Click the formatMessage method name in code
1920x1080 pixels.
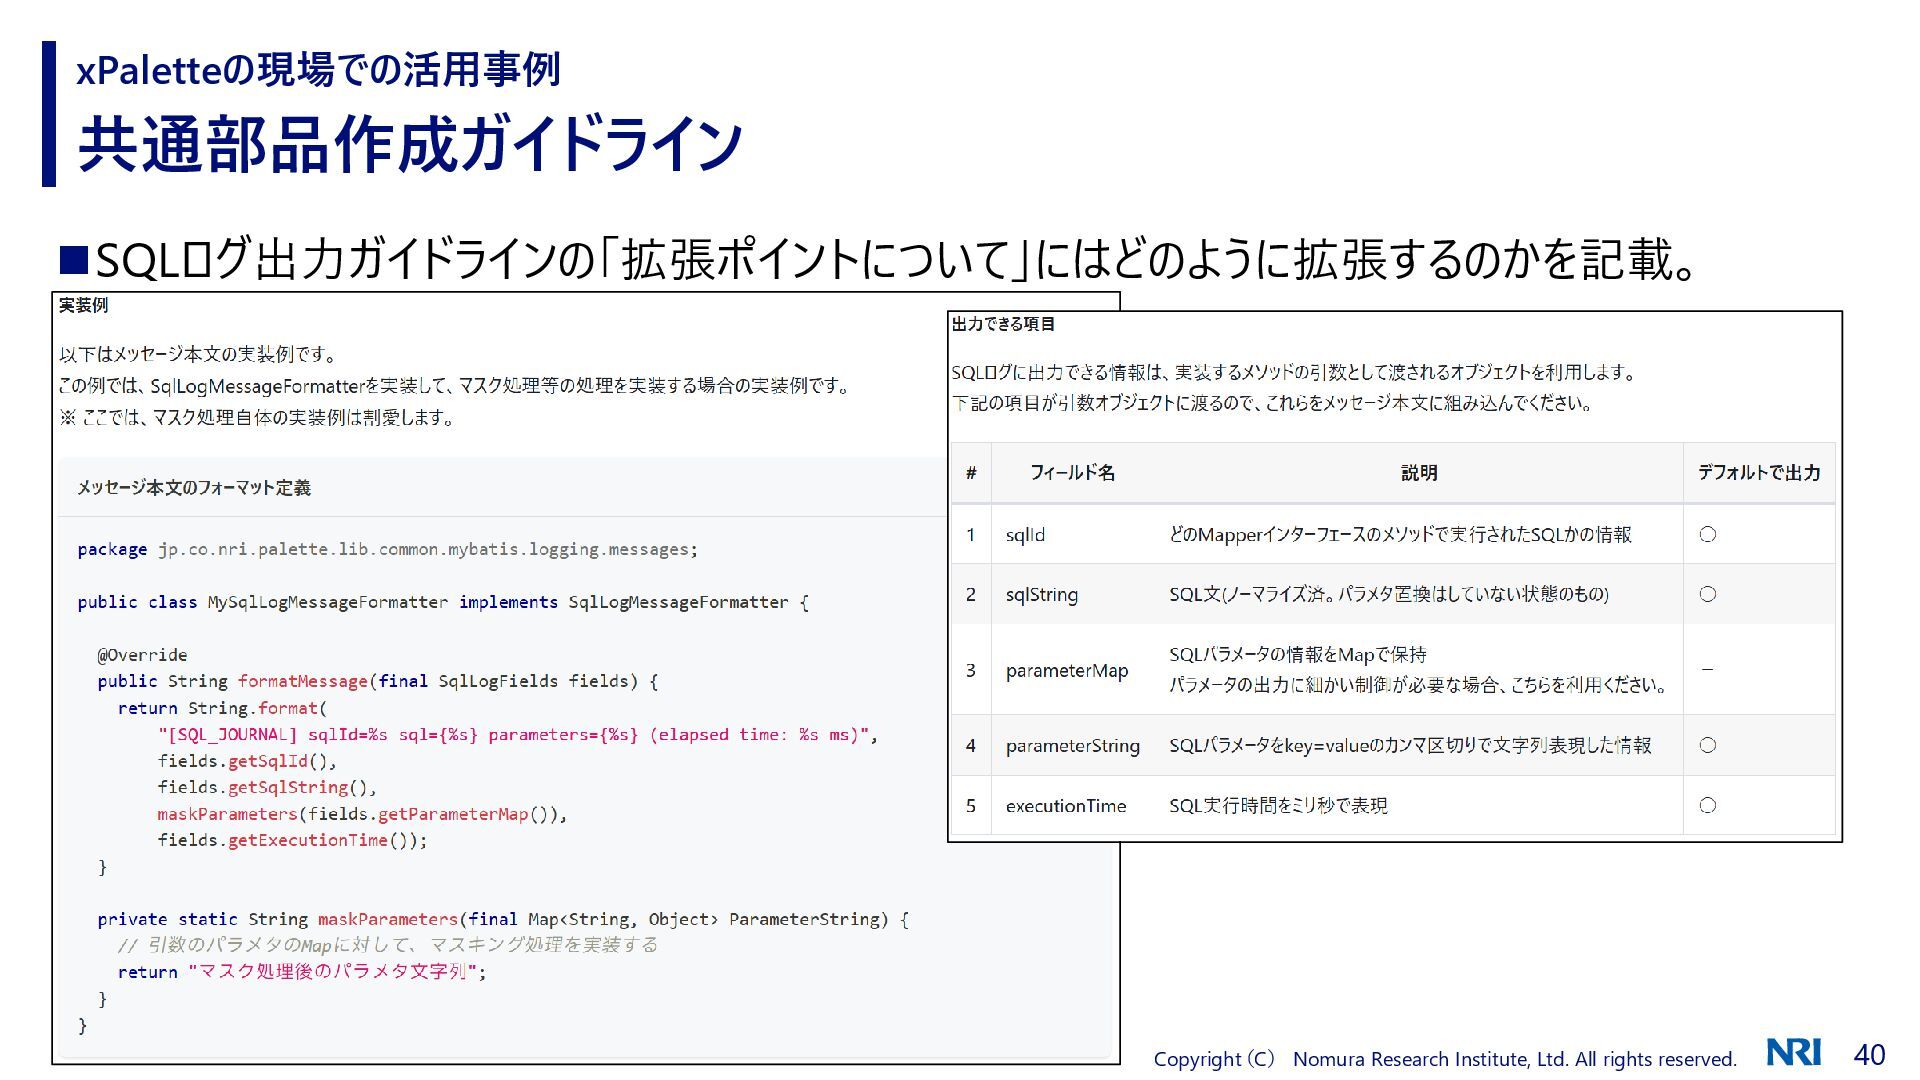tap(302, 682)
